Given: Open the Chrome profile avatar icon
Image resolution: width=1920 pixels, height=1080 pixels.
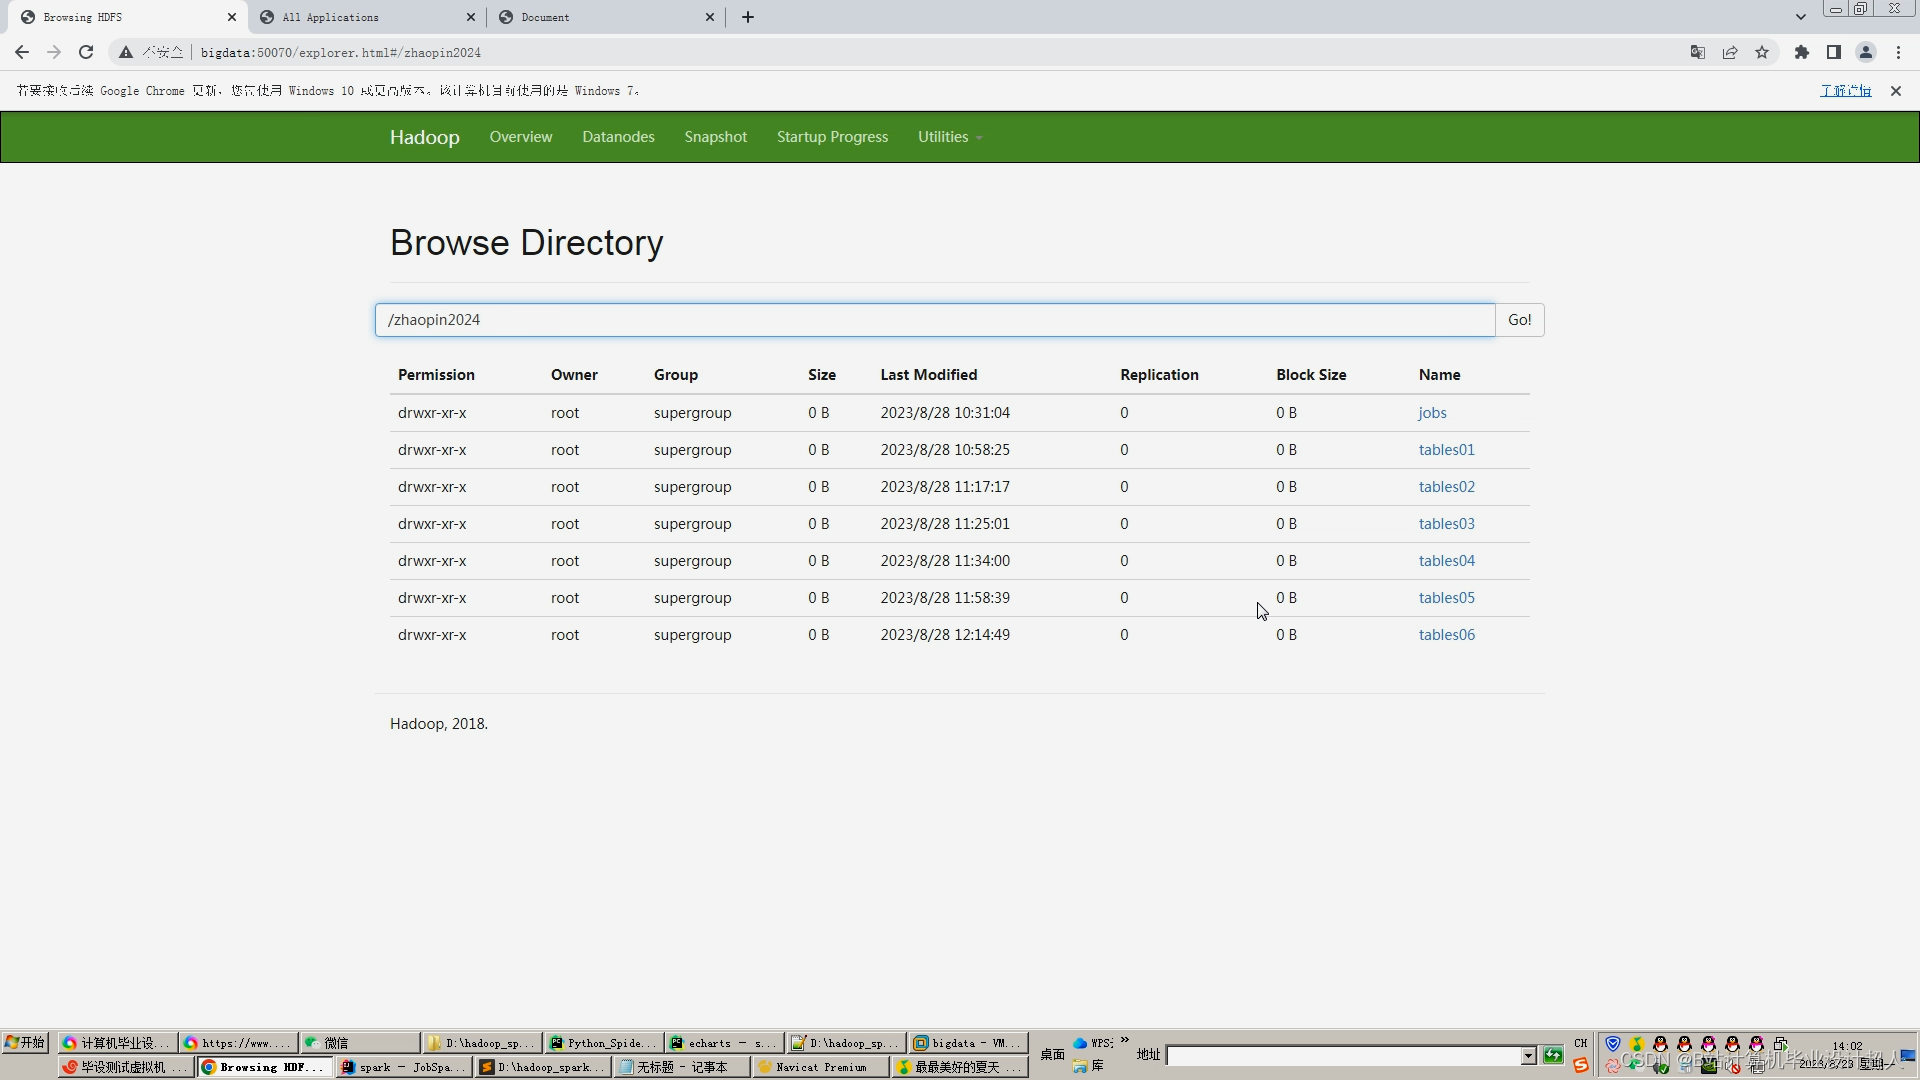Looking at the screenshot, I should (x=1866, y=52).
